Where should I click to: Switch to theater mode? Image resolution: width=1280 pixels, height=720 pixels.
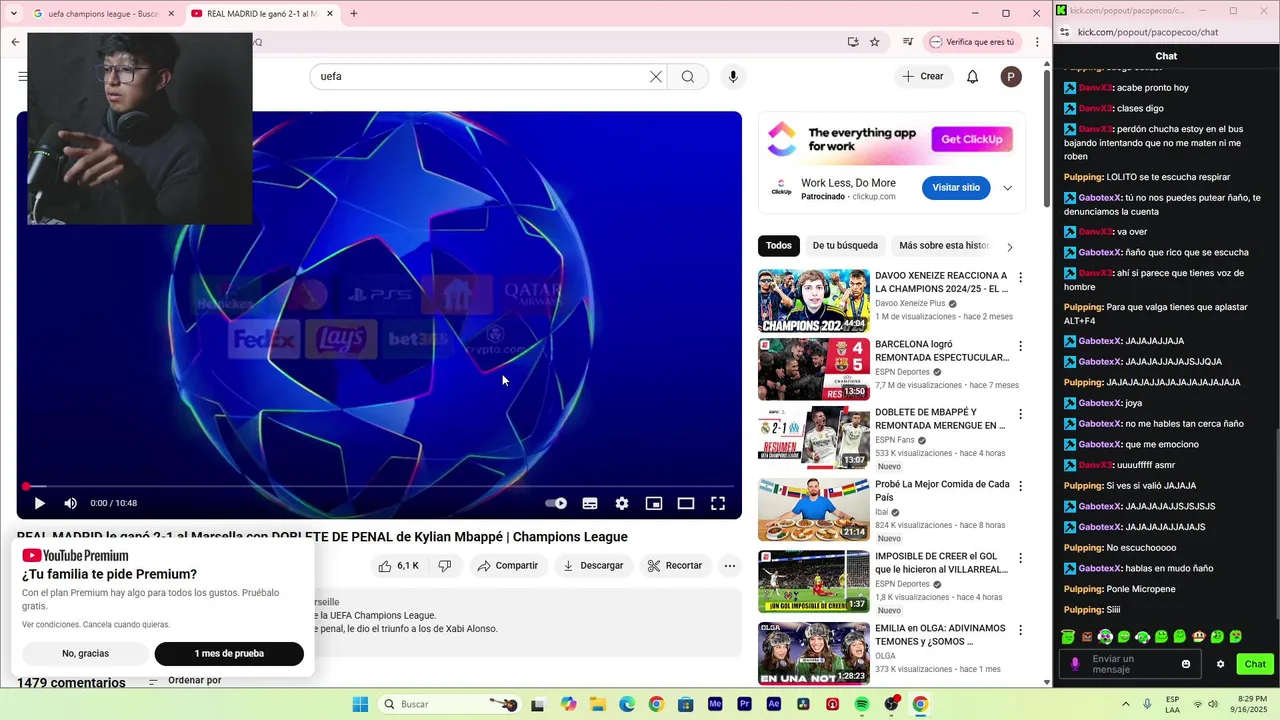pos(686,503)
